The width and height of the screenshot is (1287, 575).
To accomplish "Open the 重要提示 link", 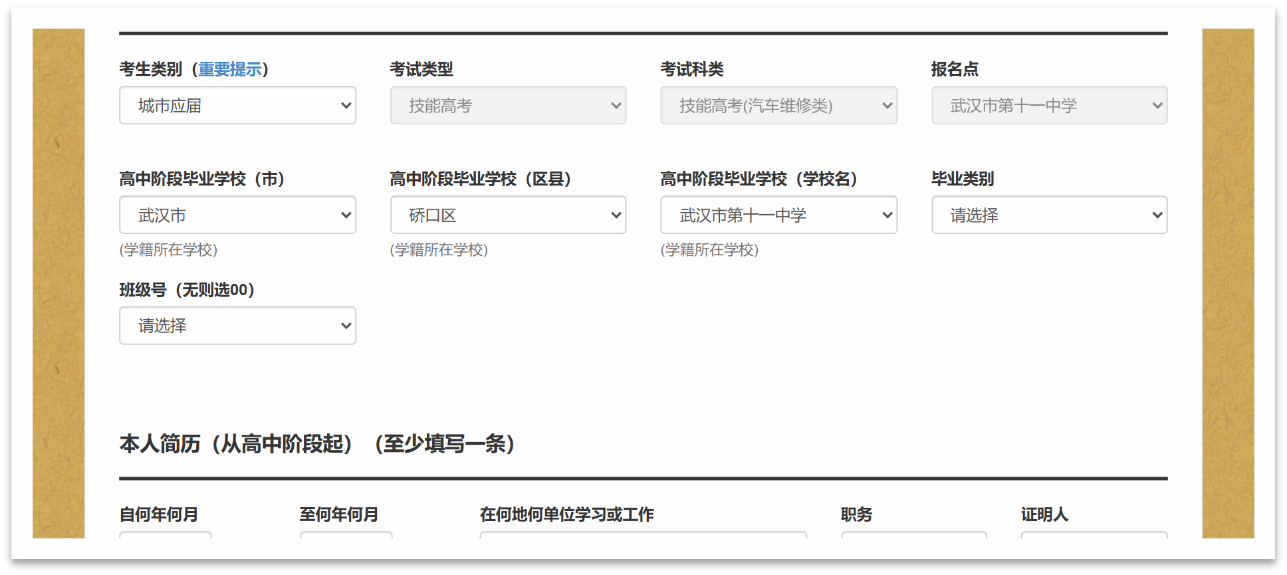I will click(x=229, y=69).
